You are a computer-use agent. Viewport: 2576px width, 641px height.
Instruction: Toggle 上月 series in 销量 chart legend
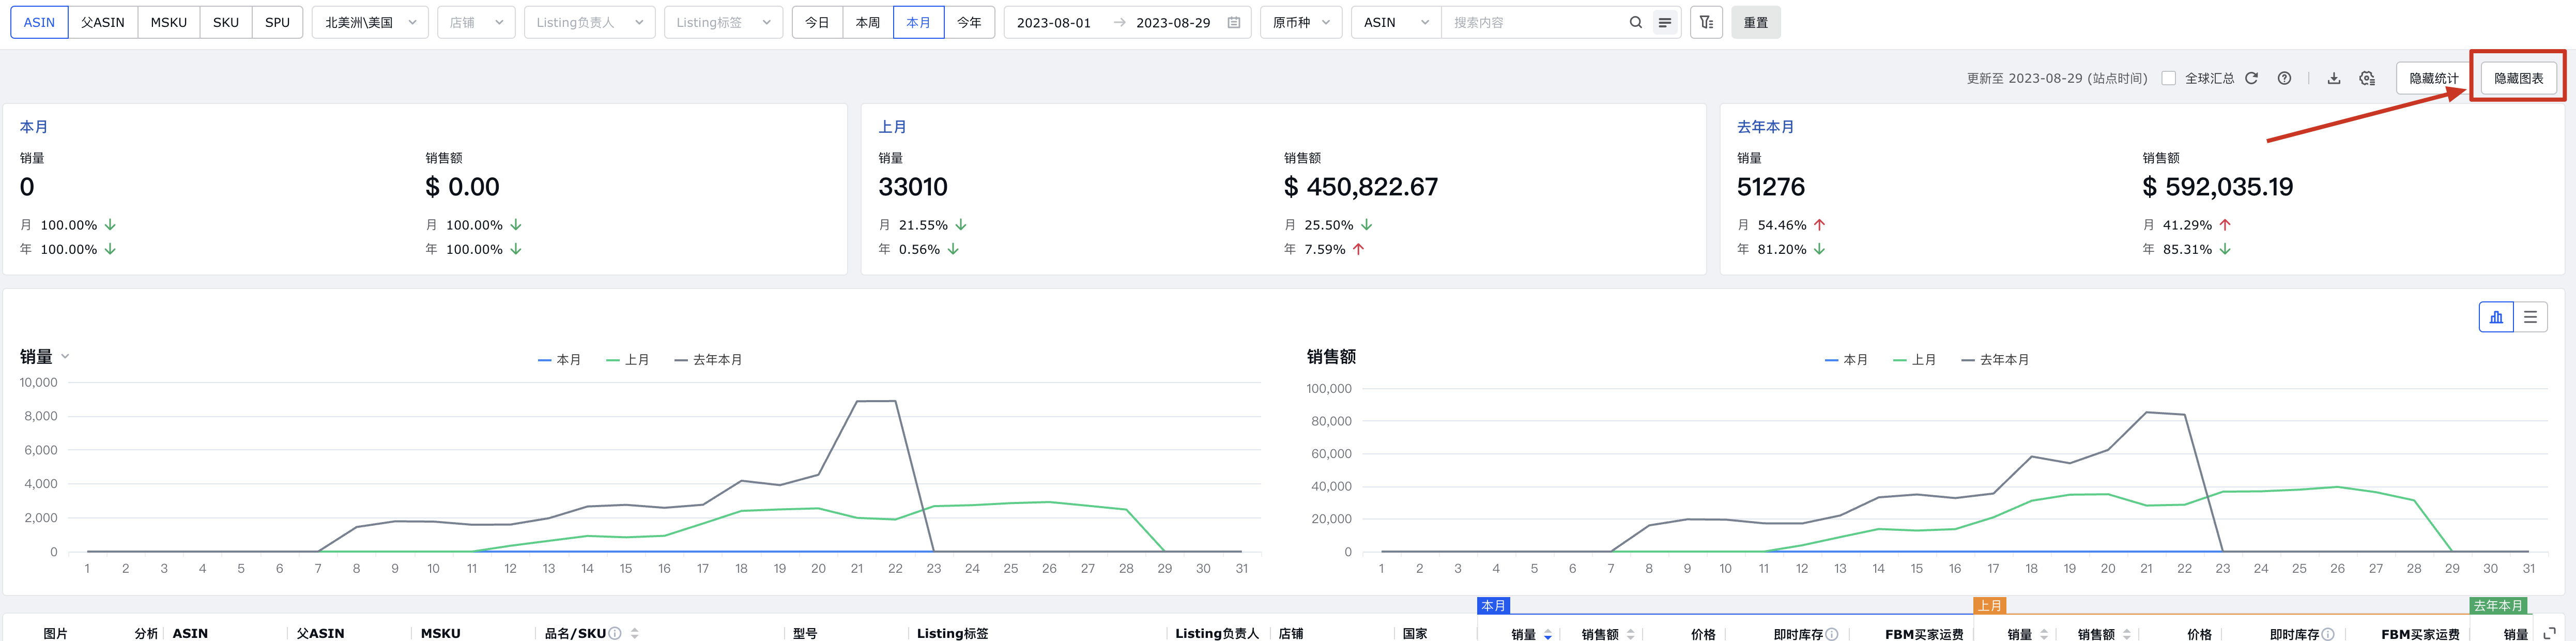[x=627, y=360]
